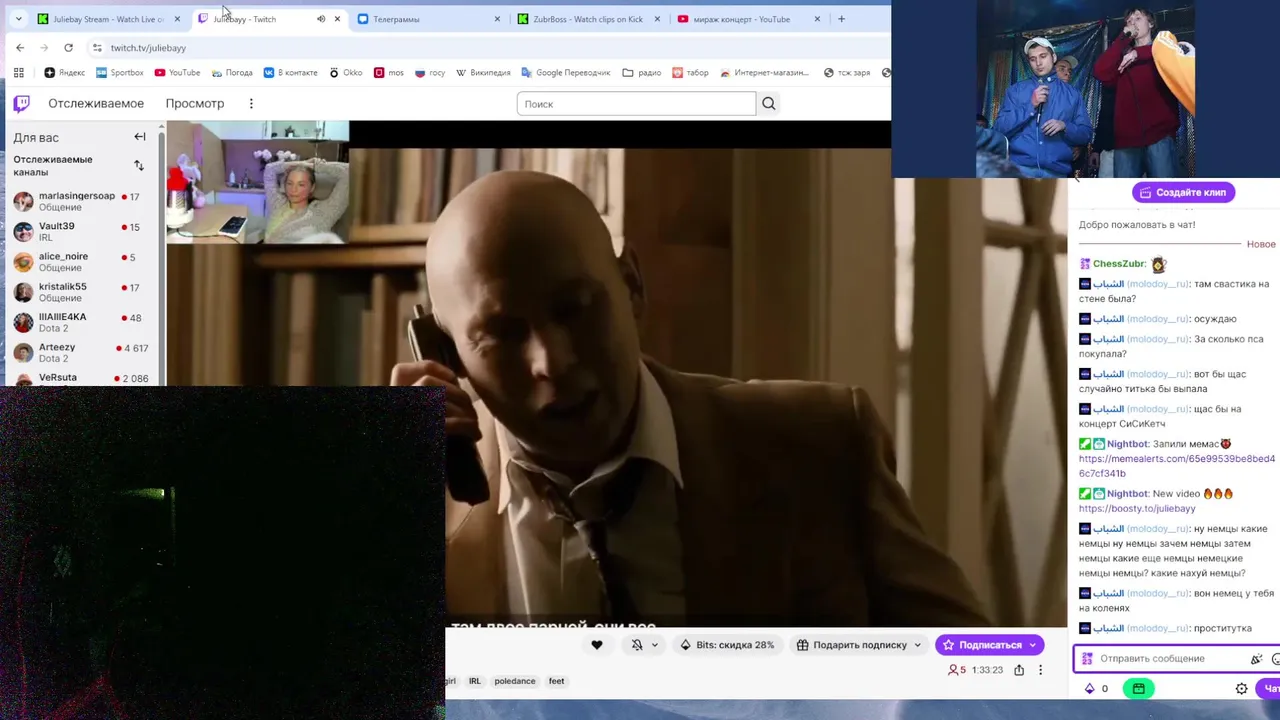The height and width of the screenshot is (720, 1280).
Task: Open the Просмотр tab
Action: (195, 103)
